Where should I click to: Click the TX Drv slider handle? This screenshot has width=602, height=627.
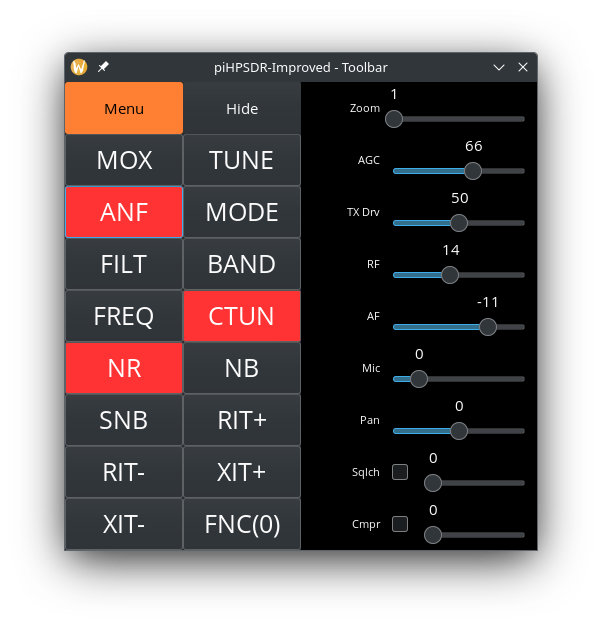(x=459, y=223)
